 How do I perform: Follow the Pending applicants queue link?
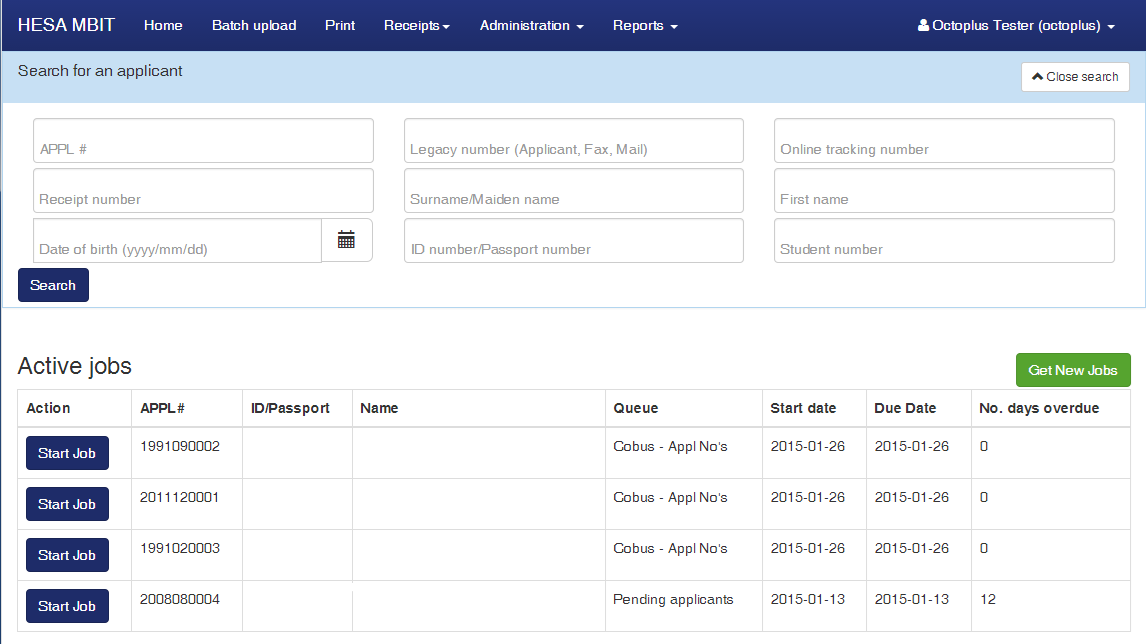672,599
